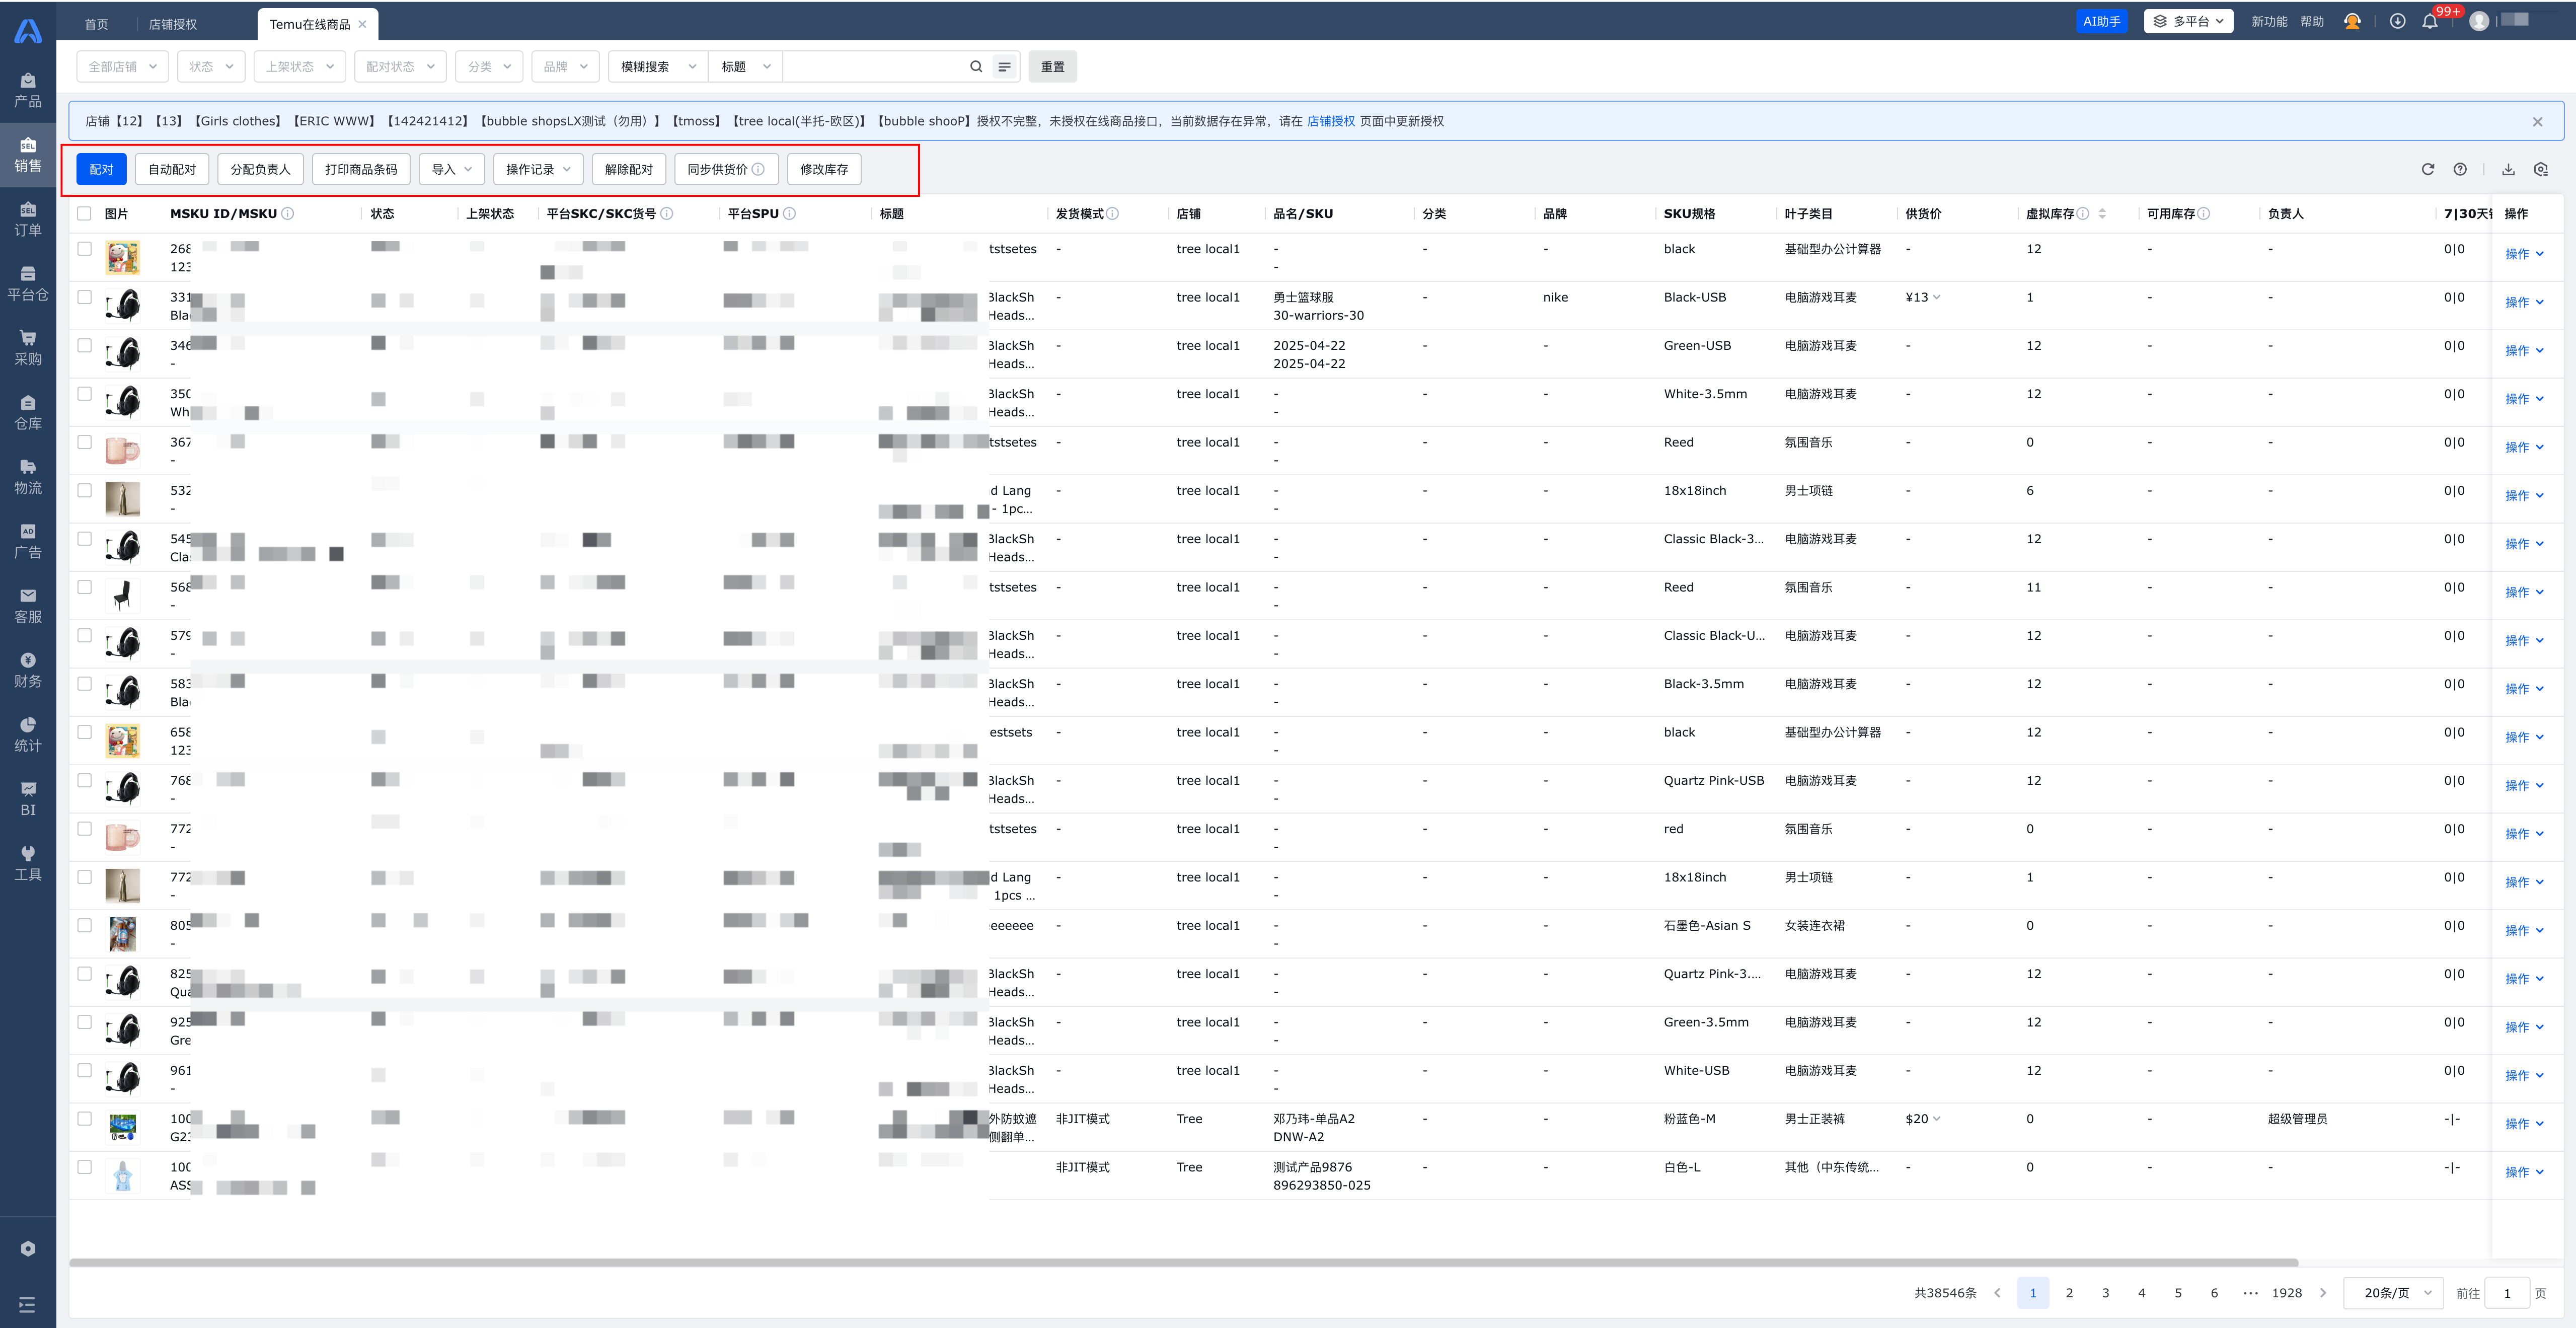Image resolution: width=2576 pixels, height=1328 pixels.
Task: Refresh the product table
Action: [2428, 169]
